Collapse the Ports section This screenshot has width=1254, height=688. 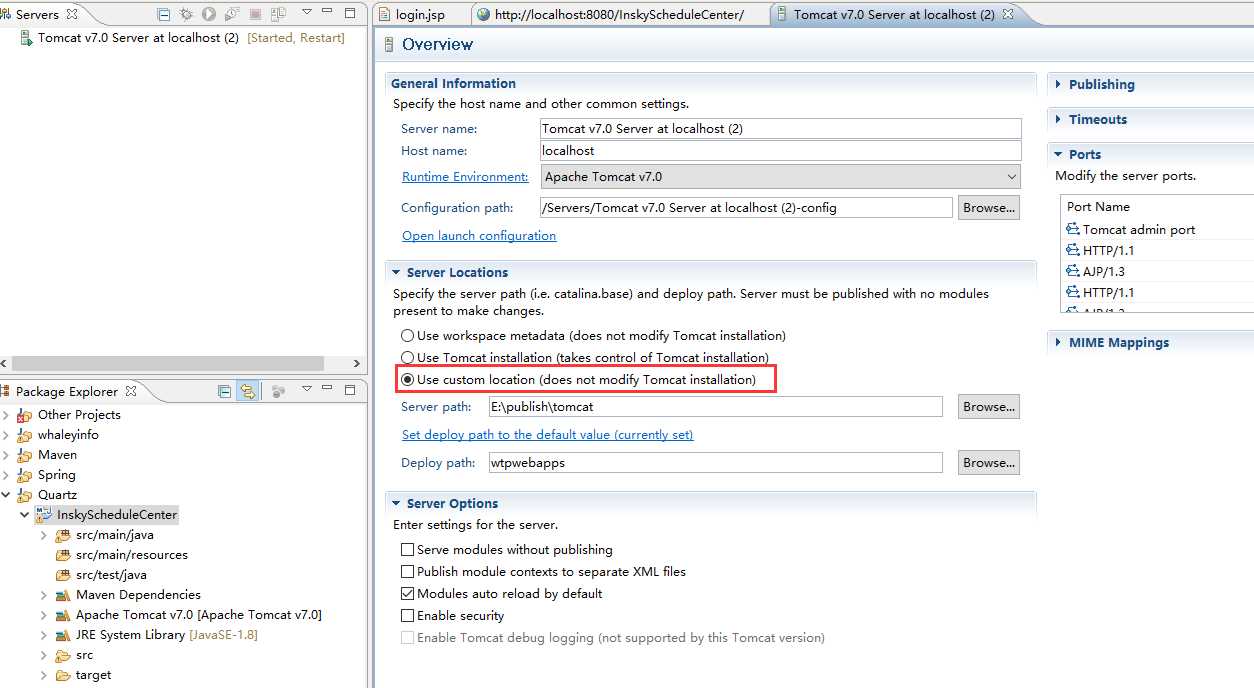click(1058, 155)
